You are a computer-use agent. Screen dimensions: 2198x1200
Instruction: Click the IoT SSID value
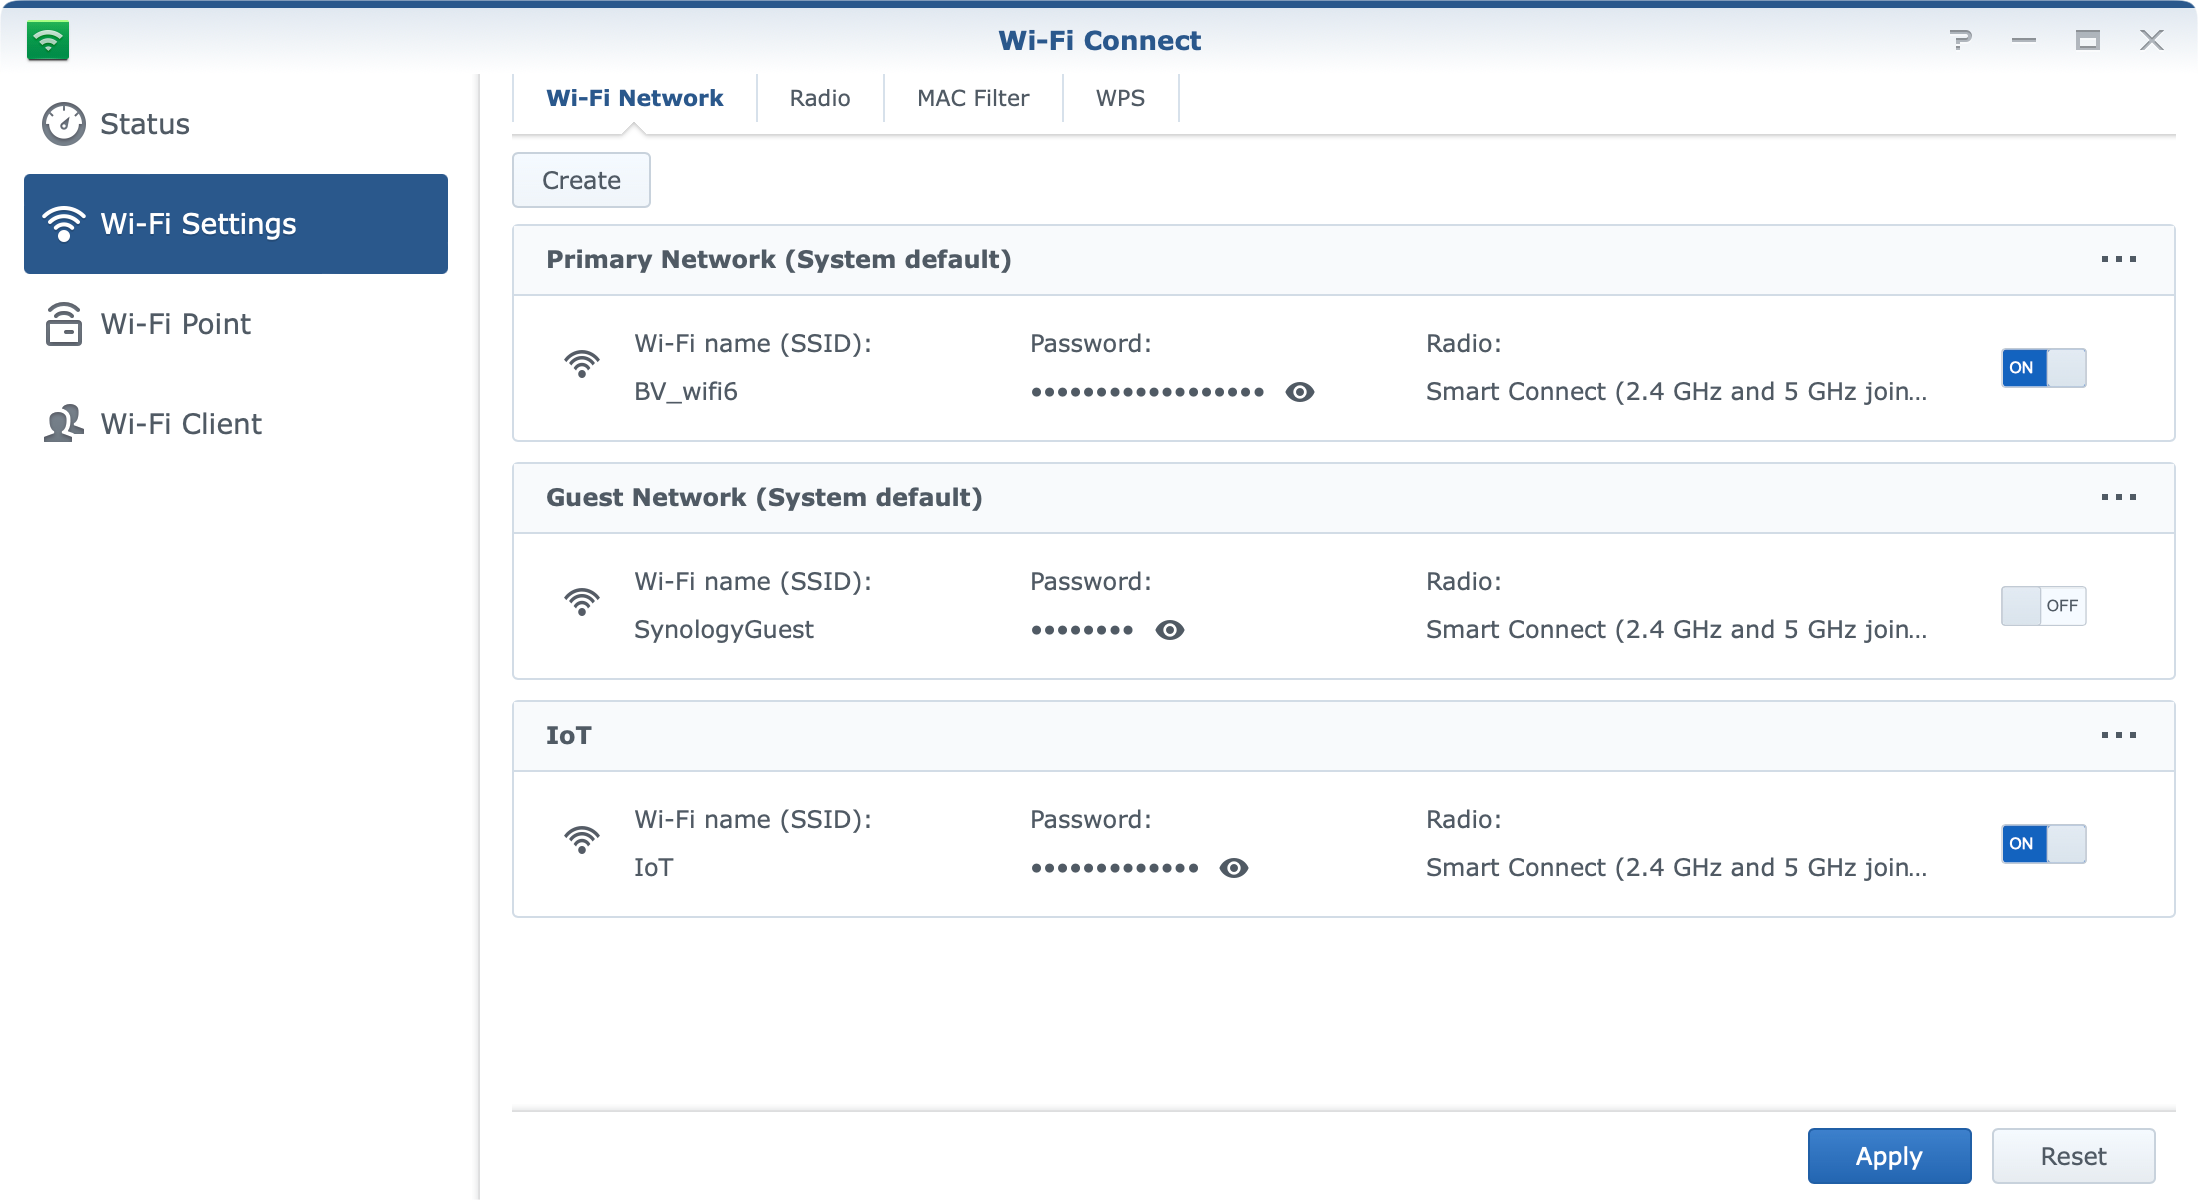pos(654,868)
